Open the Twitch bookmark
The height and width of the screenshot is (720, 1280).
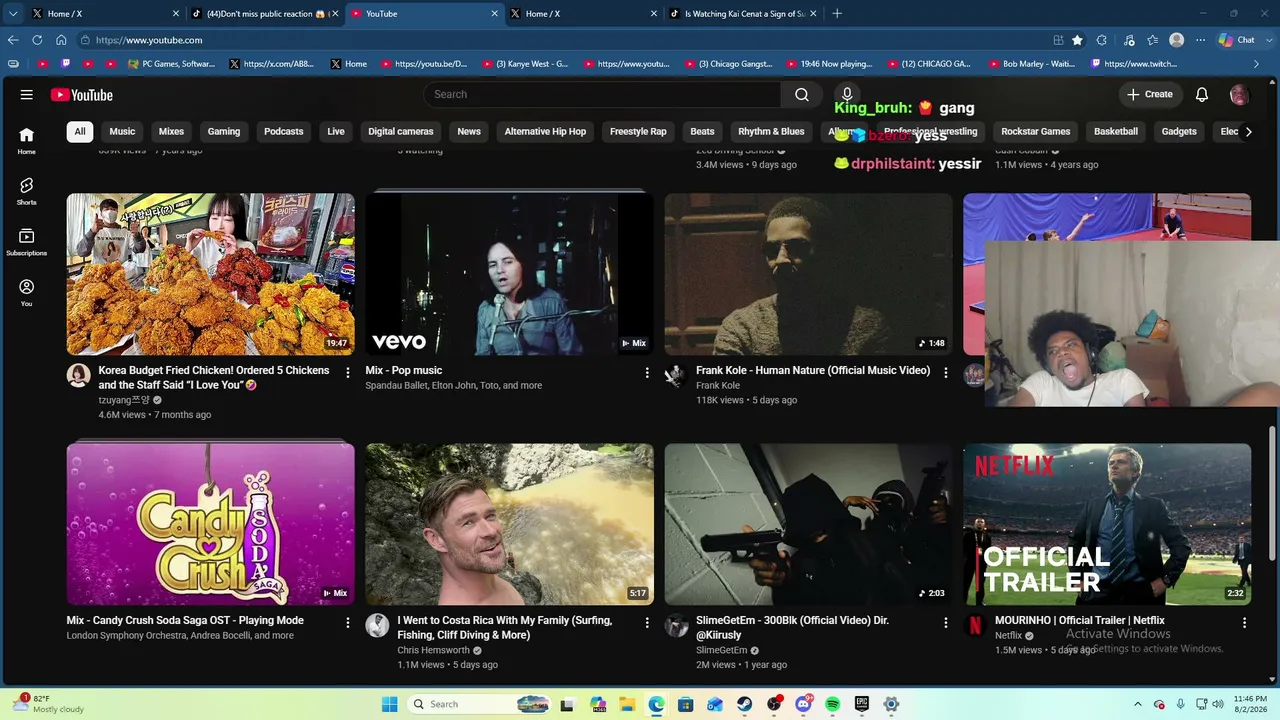click(x=1134, y=64)
